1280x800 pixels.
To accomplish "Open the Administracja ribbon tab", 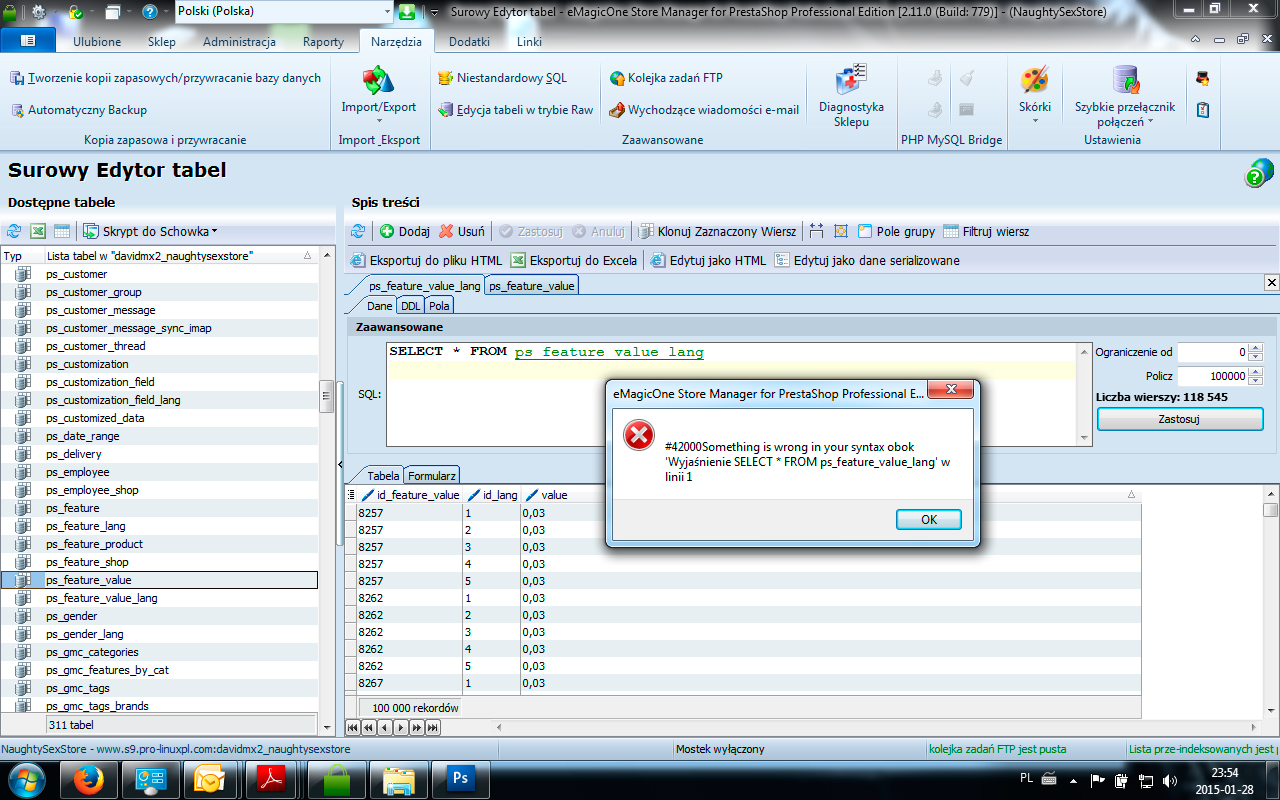I will click(239, 42).
